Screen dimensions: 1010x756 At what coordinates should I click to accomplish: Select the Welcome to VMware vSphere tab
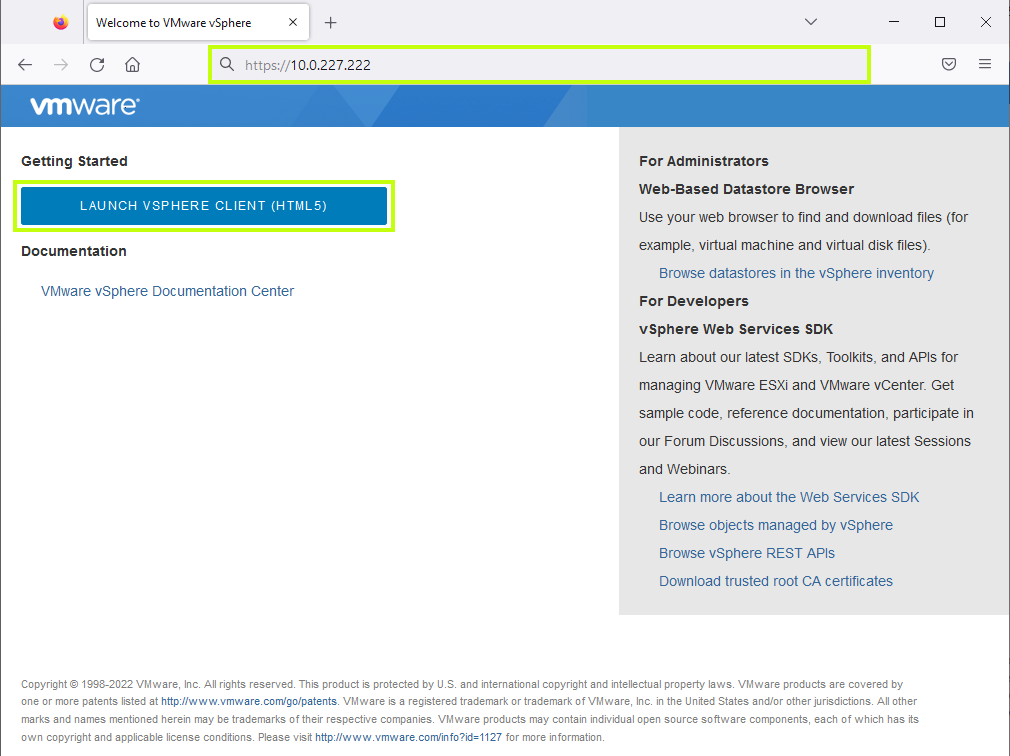198,23
